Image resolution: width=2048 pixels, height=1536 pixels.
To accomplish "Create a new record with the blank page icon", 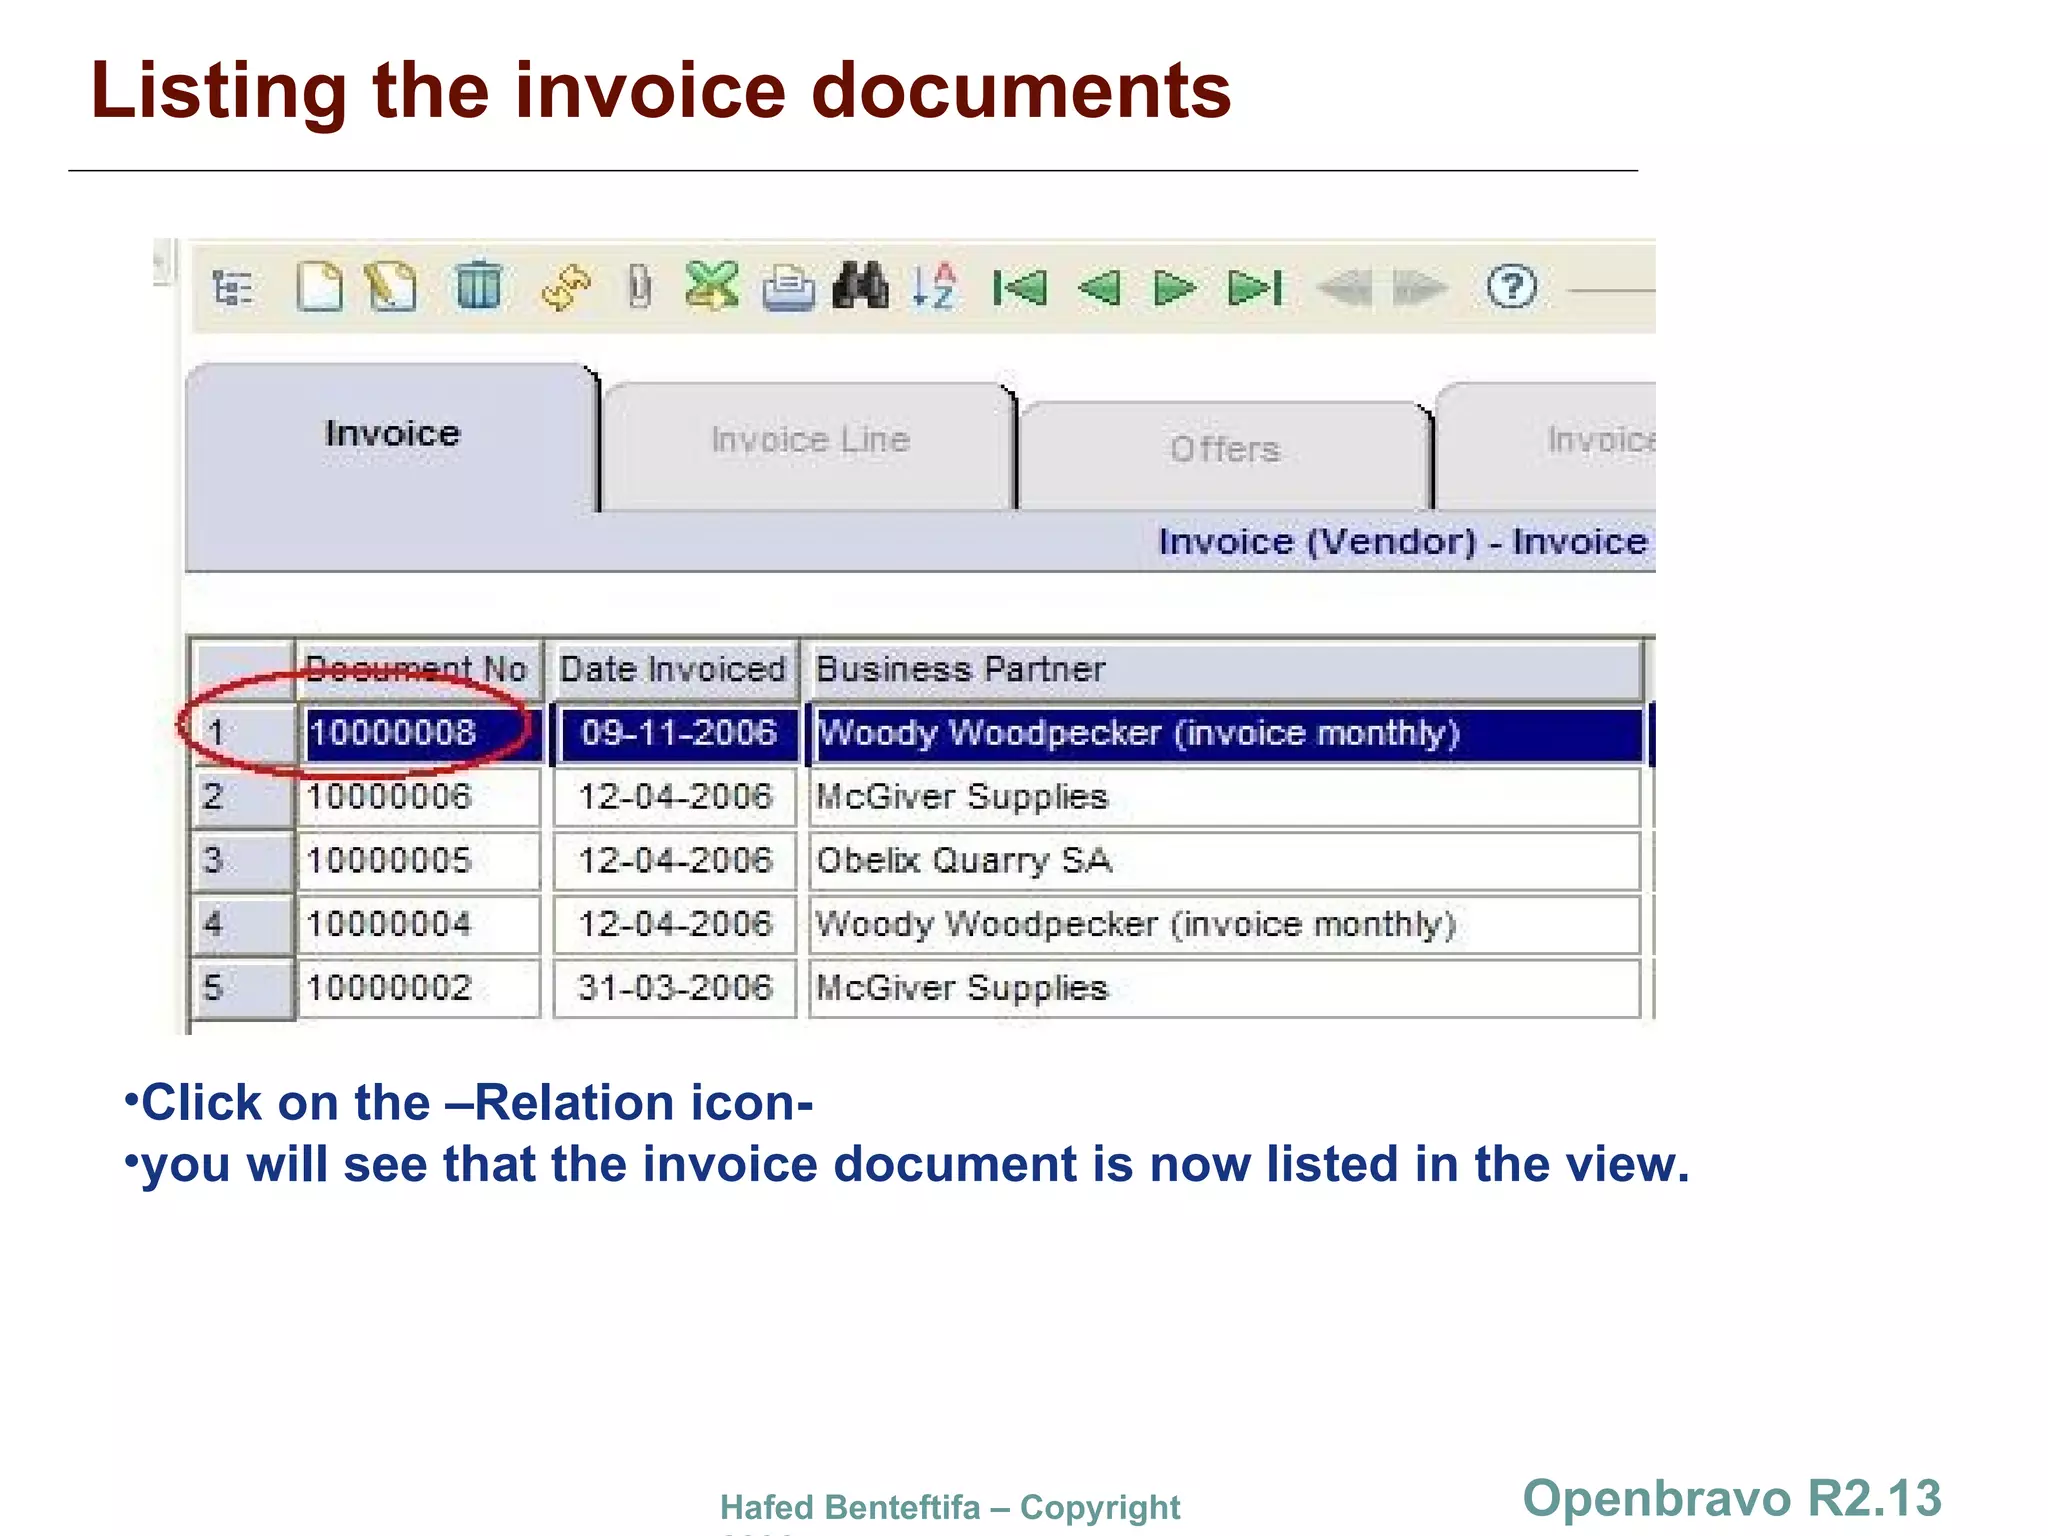I will pos(319,288).
